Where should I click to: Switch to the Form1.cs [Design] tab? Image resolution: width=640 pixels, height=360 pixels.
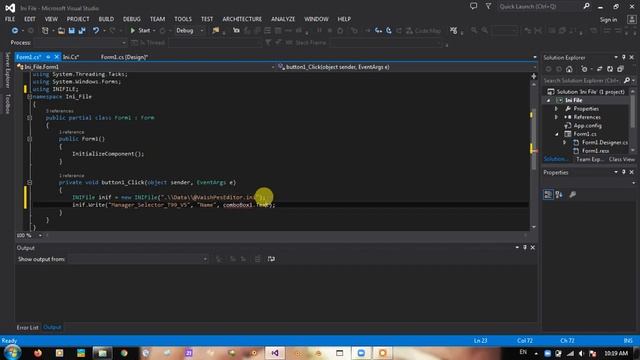coord(124,57)
